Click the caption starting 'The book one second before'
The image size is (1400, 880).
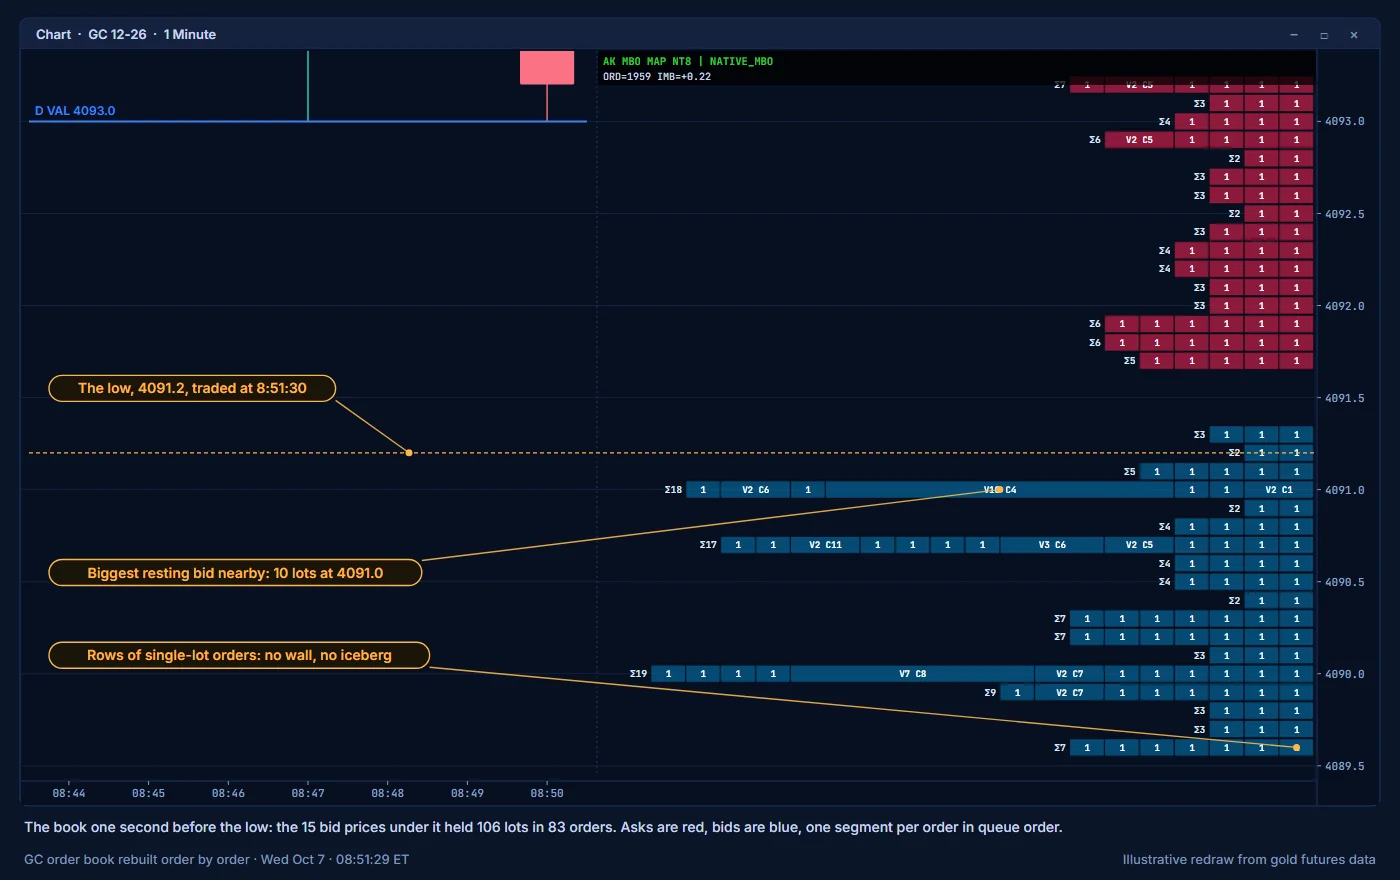click(x=543, y=827)
